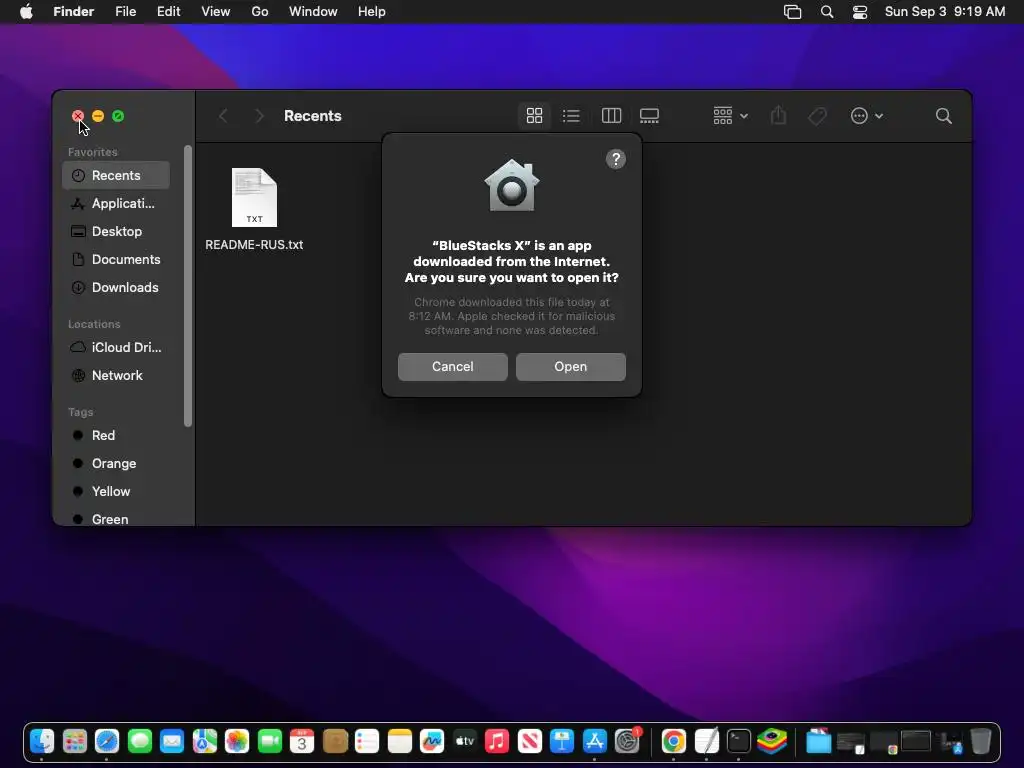Viewport: 1024px width, 768px height.
Task: Open the File menu
Action: click(125, 11)
